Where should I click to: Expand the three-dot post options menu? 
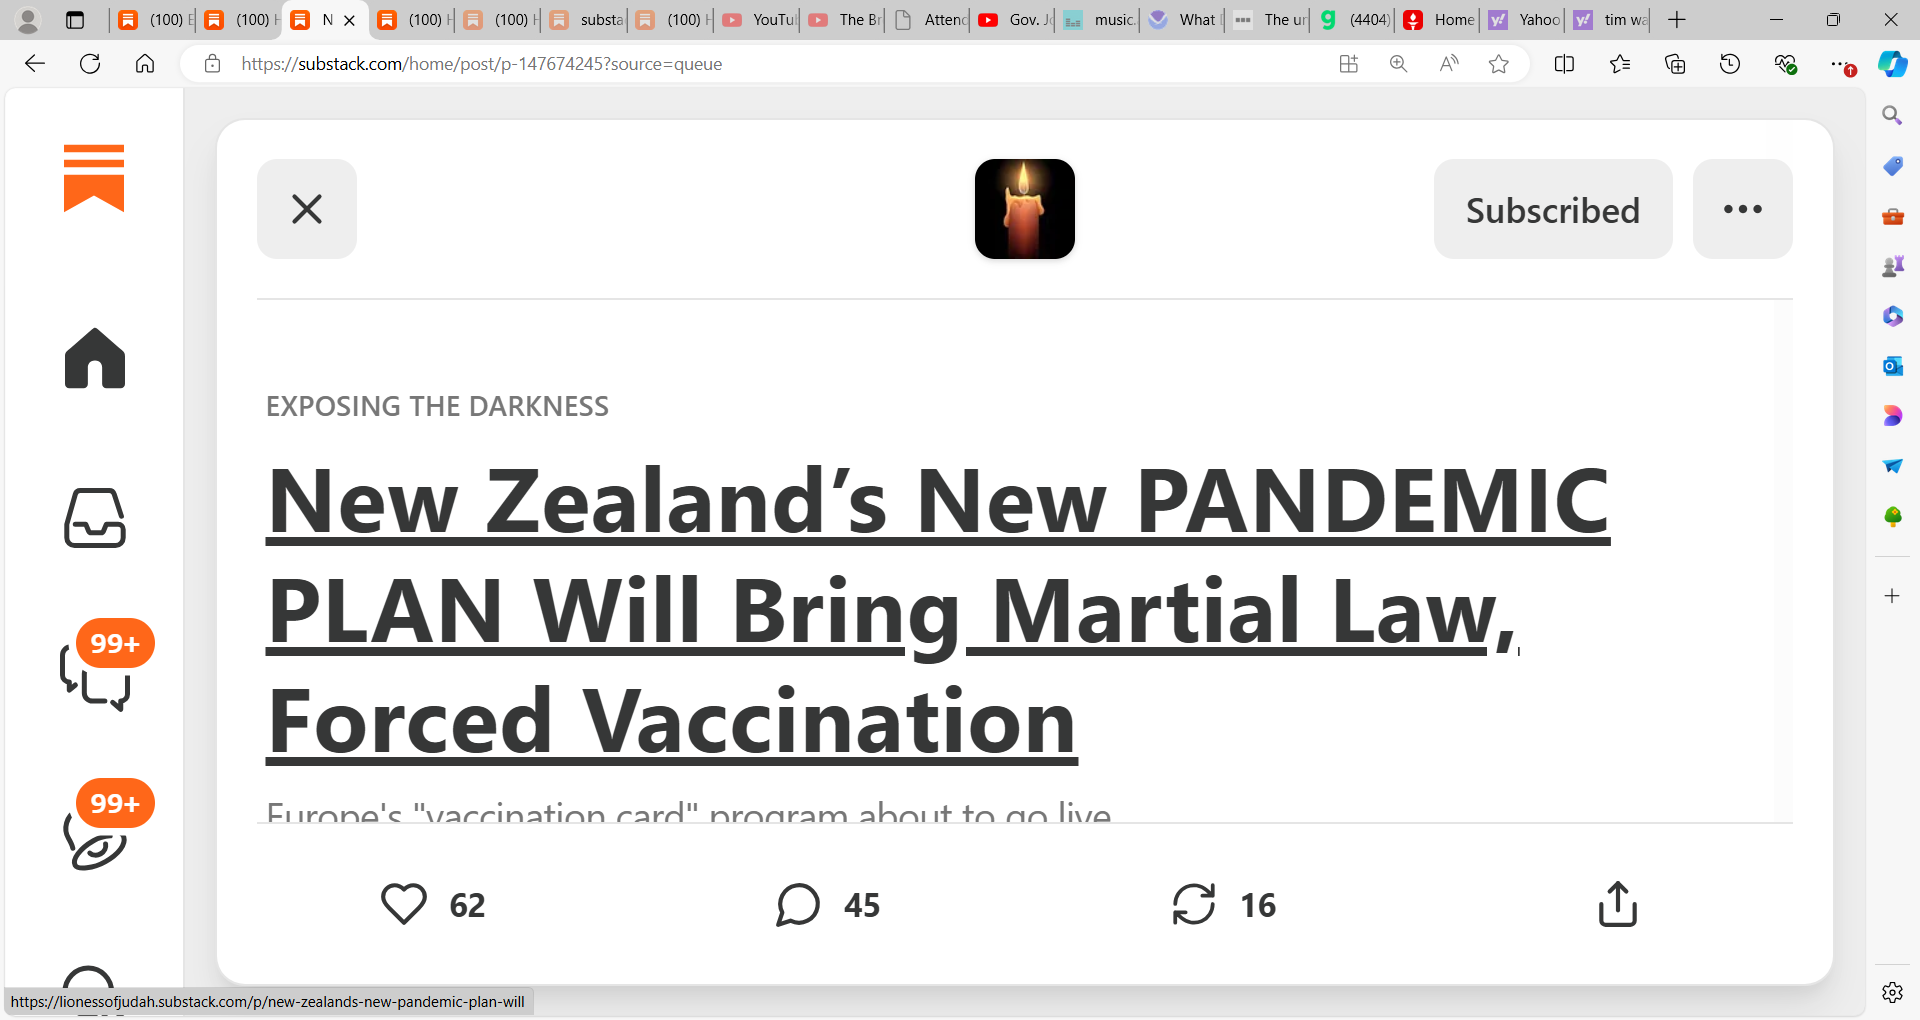pos(1742,209)
